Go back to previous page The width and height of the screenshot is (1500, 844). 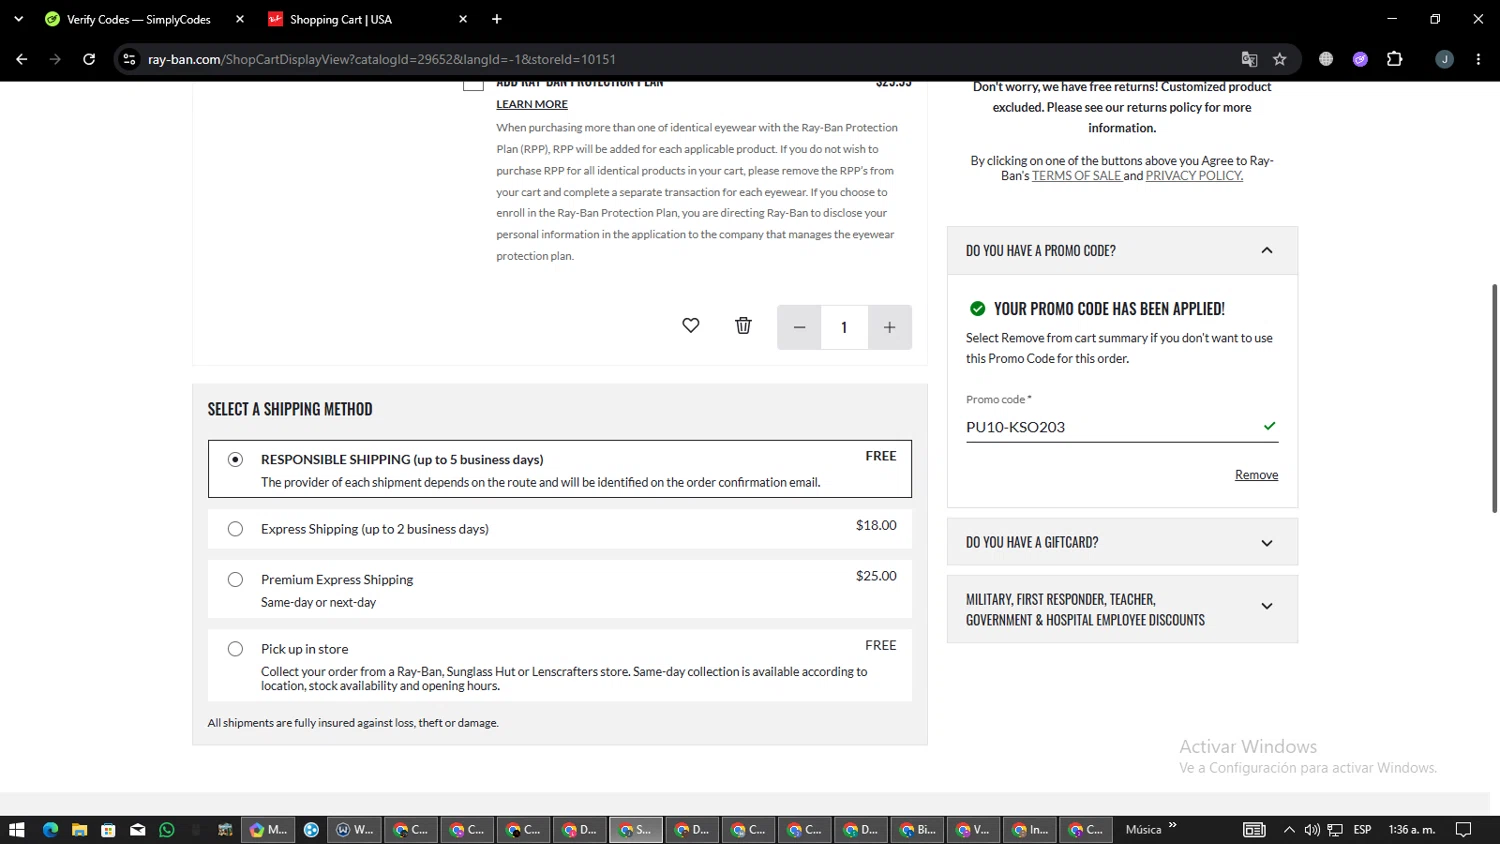(22, 59)
